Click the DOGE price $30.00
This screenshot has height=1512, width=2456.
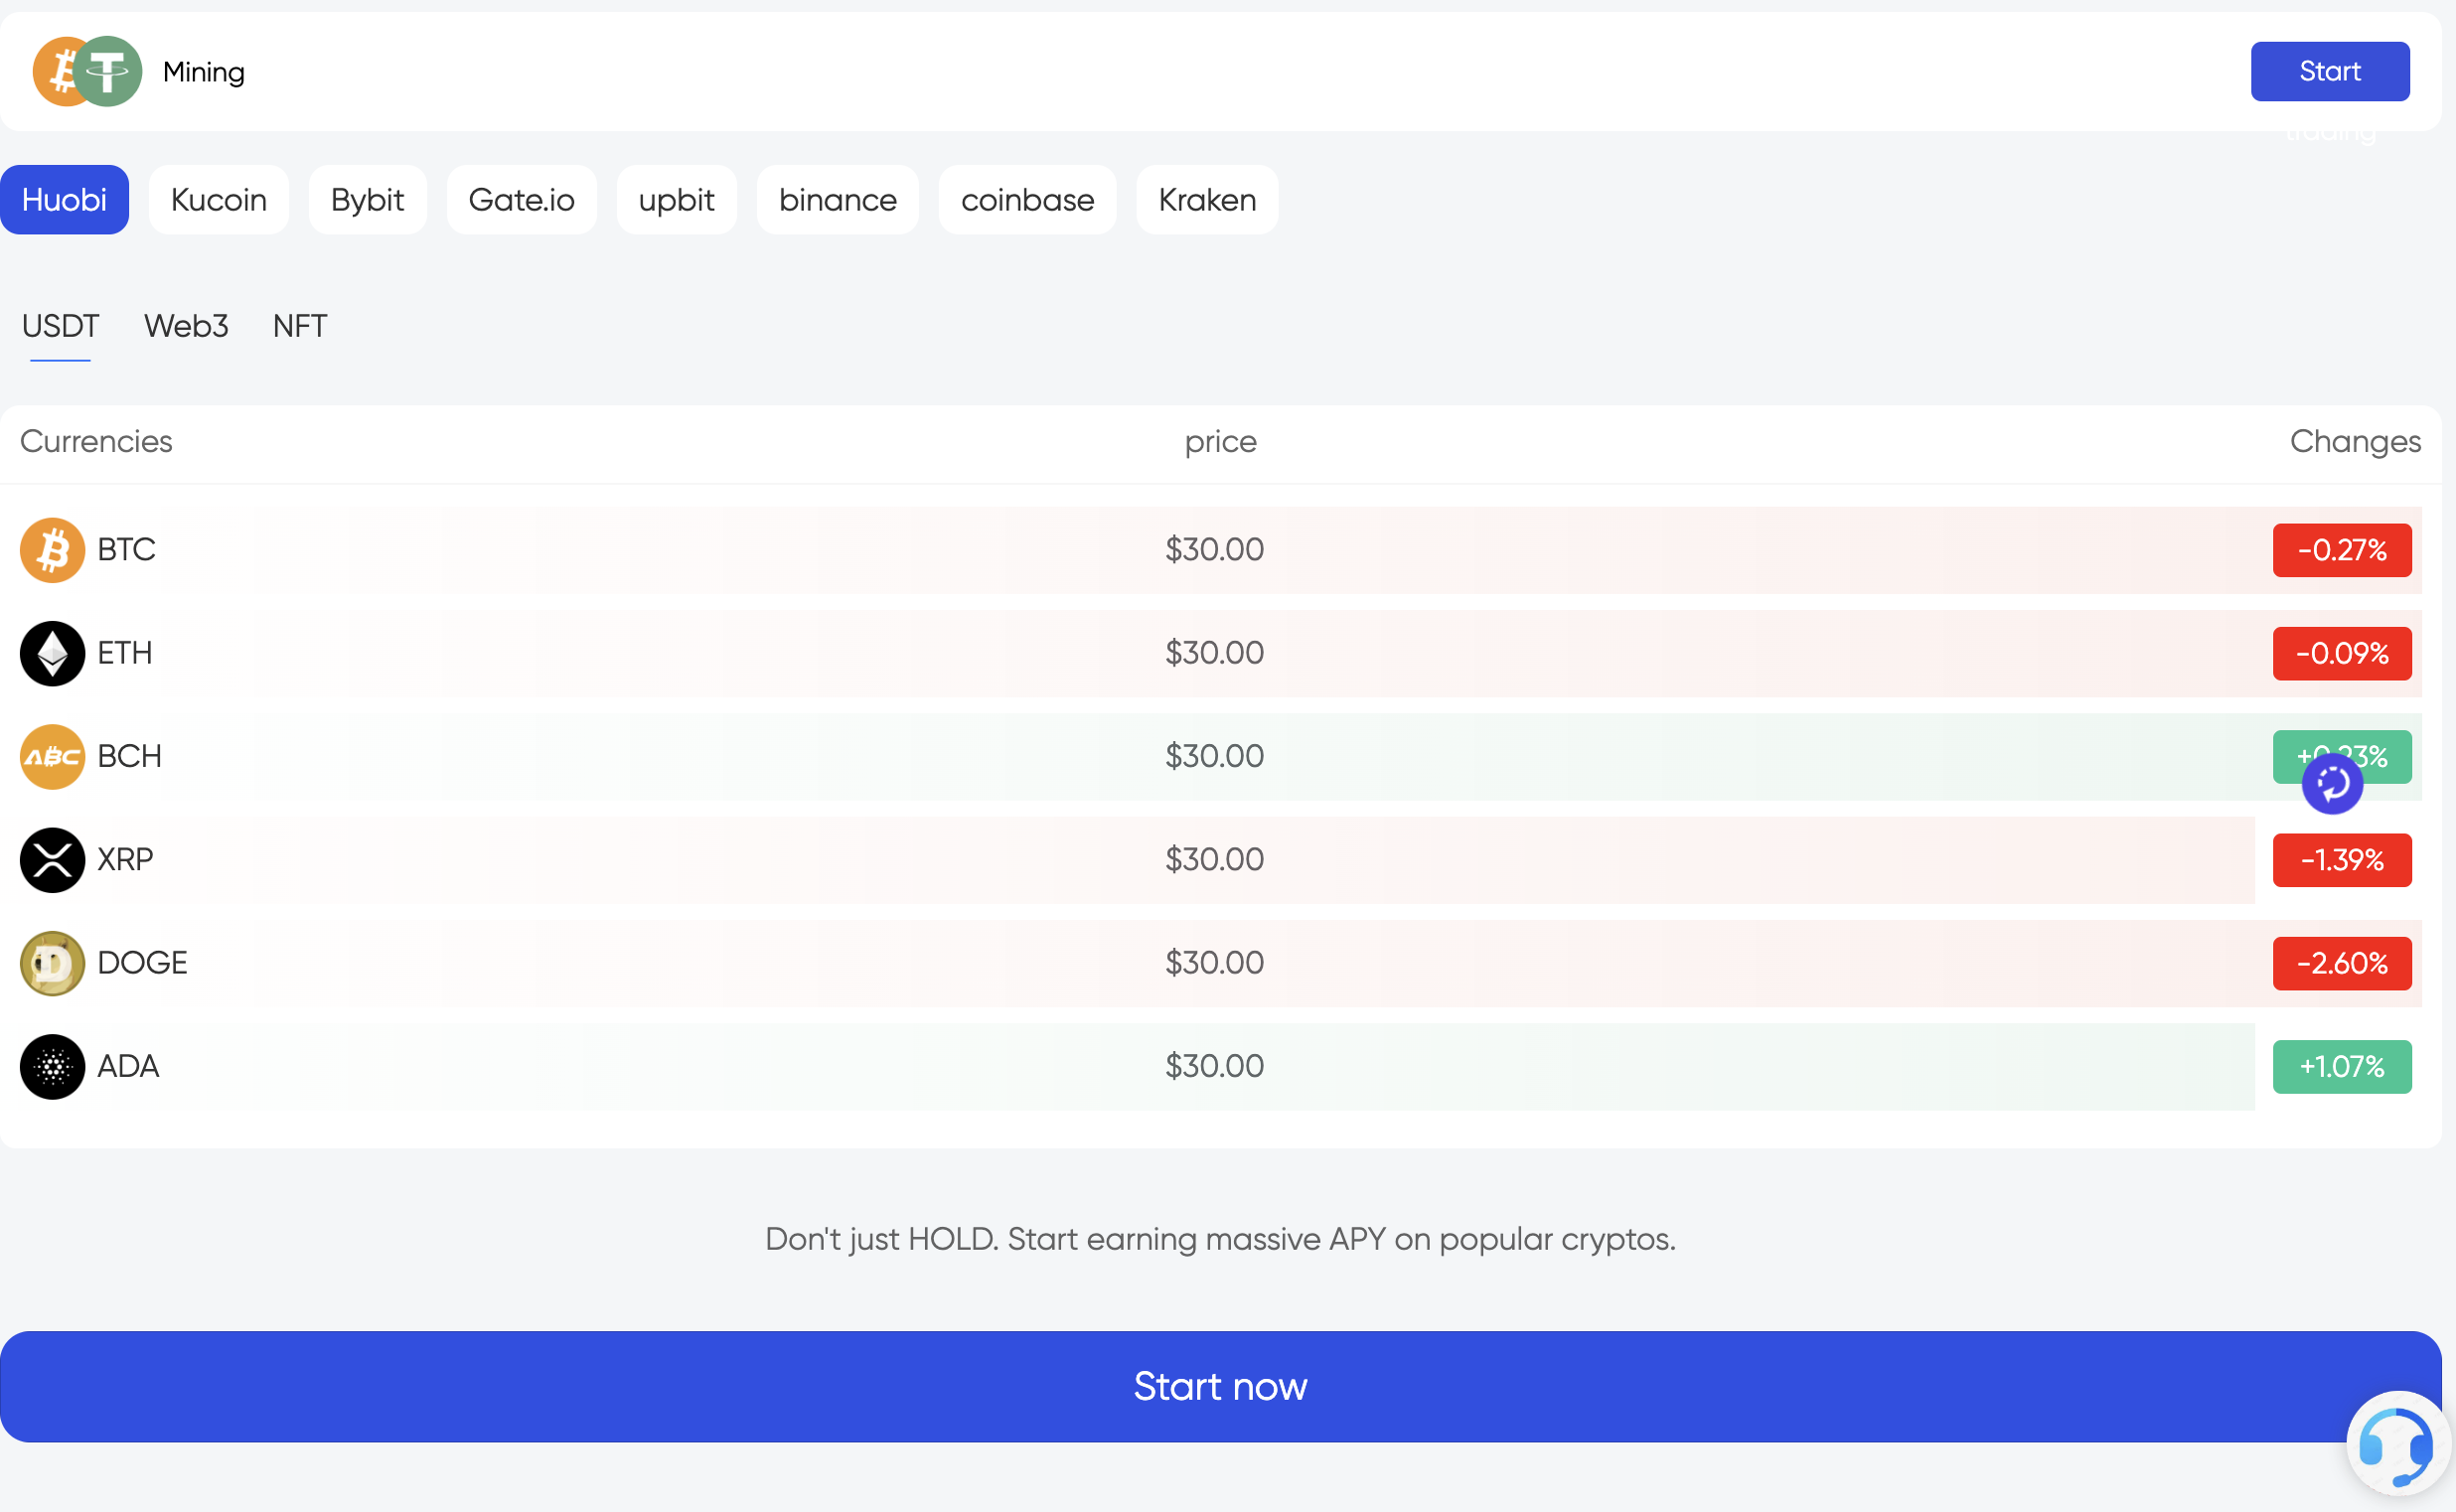point(1214,963)
